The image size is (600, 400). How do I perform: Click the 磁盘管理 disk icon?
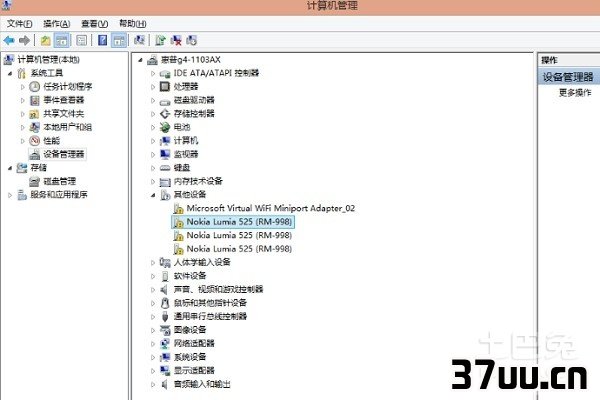click(x=34, y=181)
